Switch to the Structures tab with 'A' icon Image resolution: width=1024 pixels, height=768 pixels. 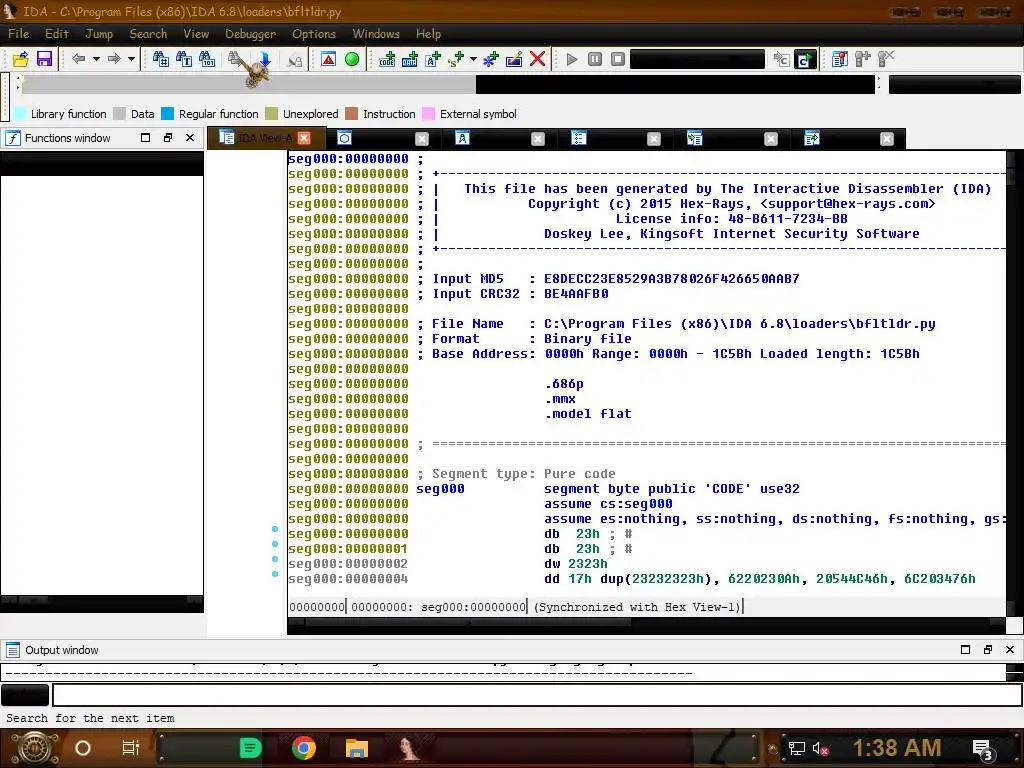(462, 138)
